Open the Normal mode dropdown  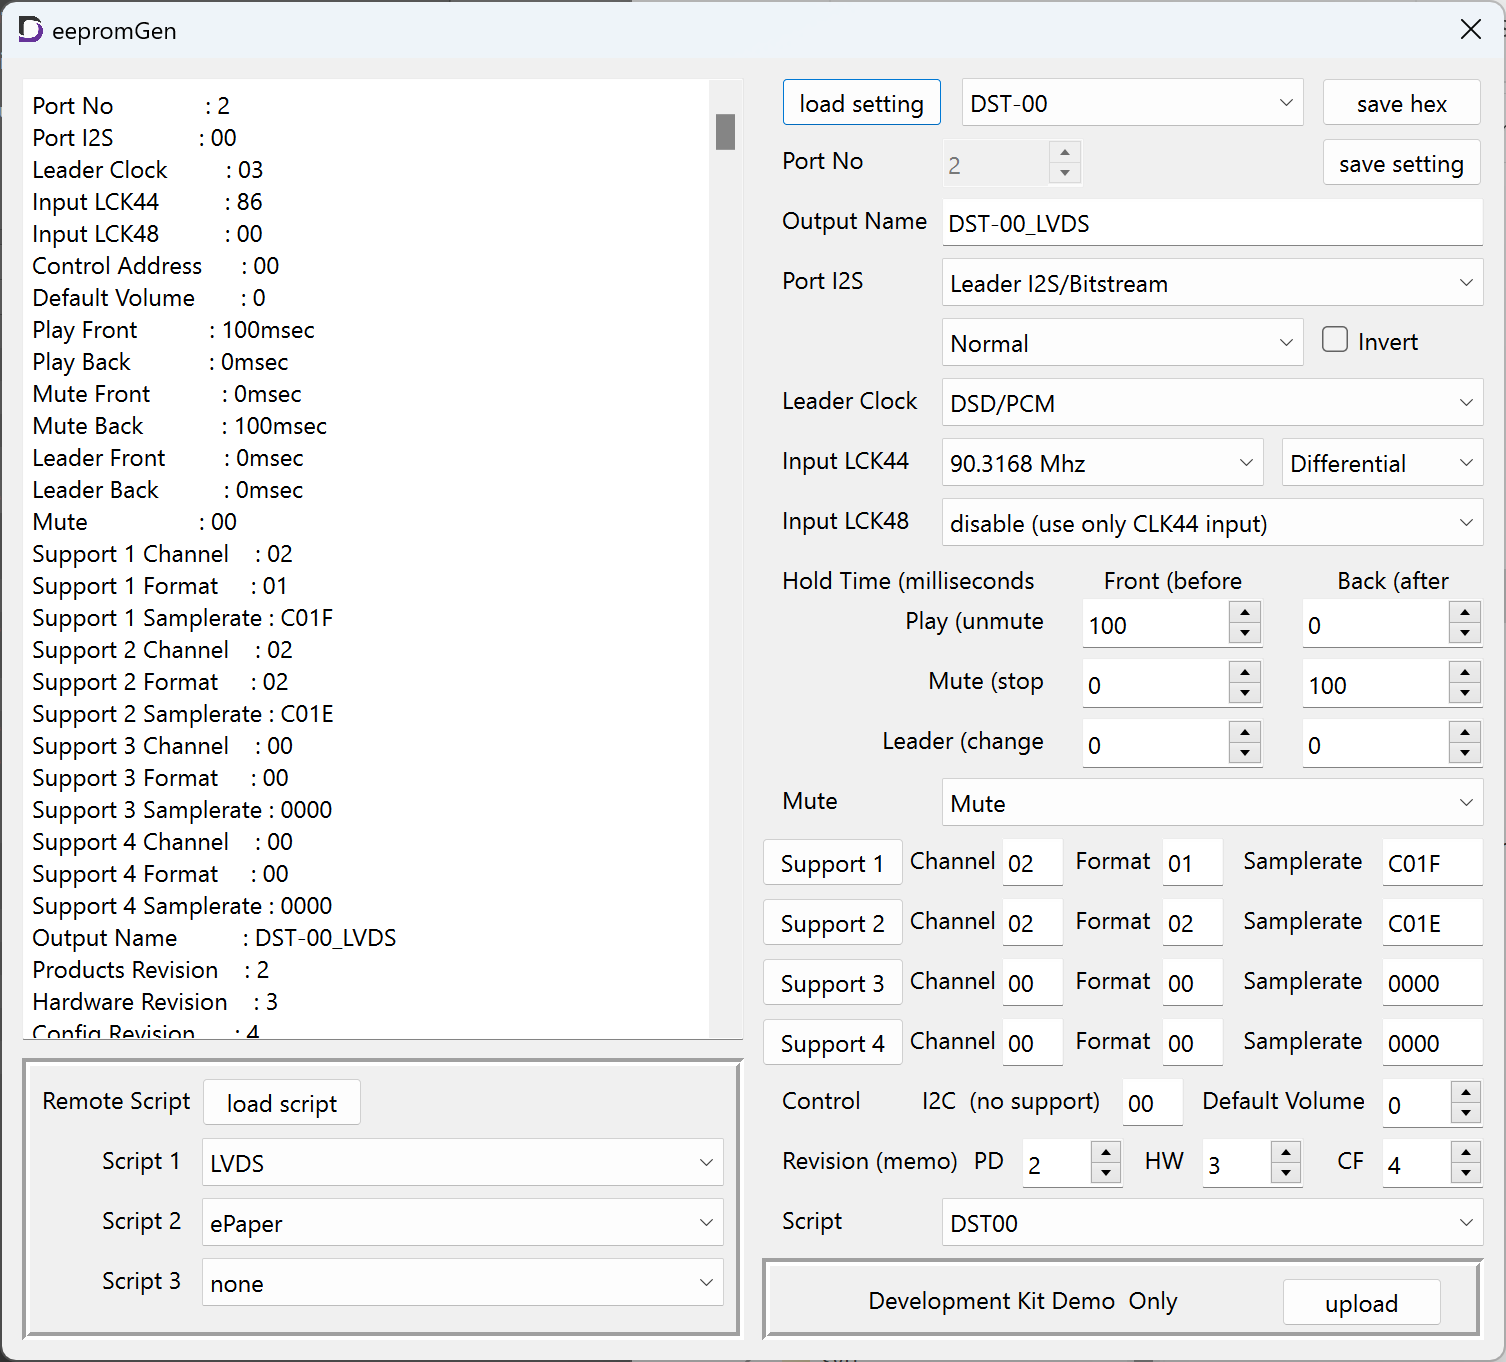[1122, 343]
